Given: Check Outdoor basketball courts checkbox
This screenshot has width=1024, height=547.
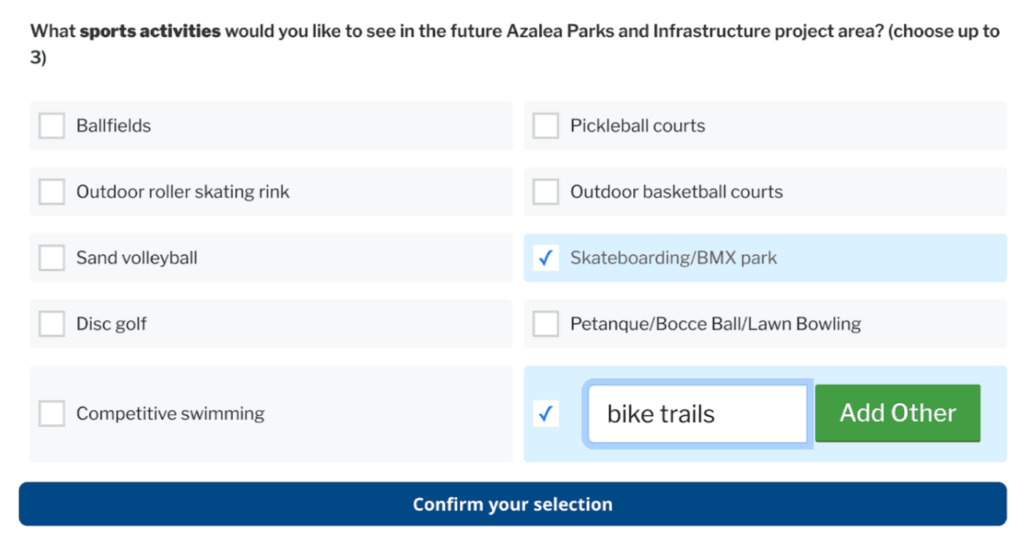Looking at the screenshot, I should [546, 192].
